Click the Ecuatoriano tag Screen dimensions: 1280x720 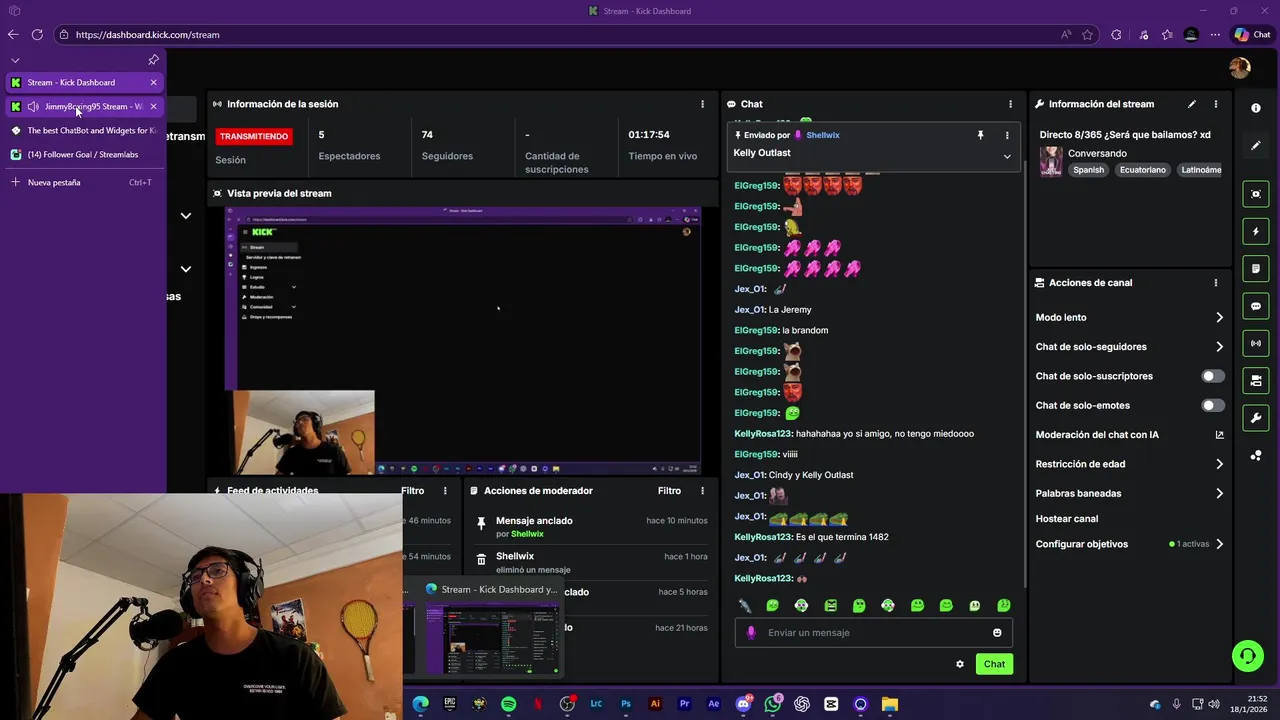pos(1142,170)
